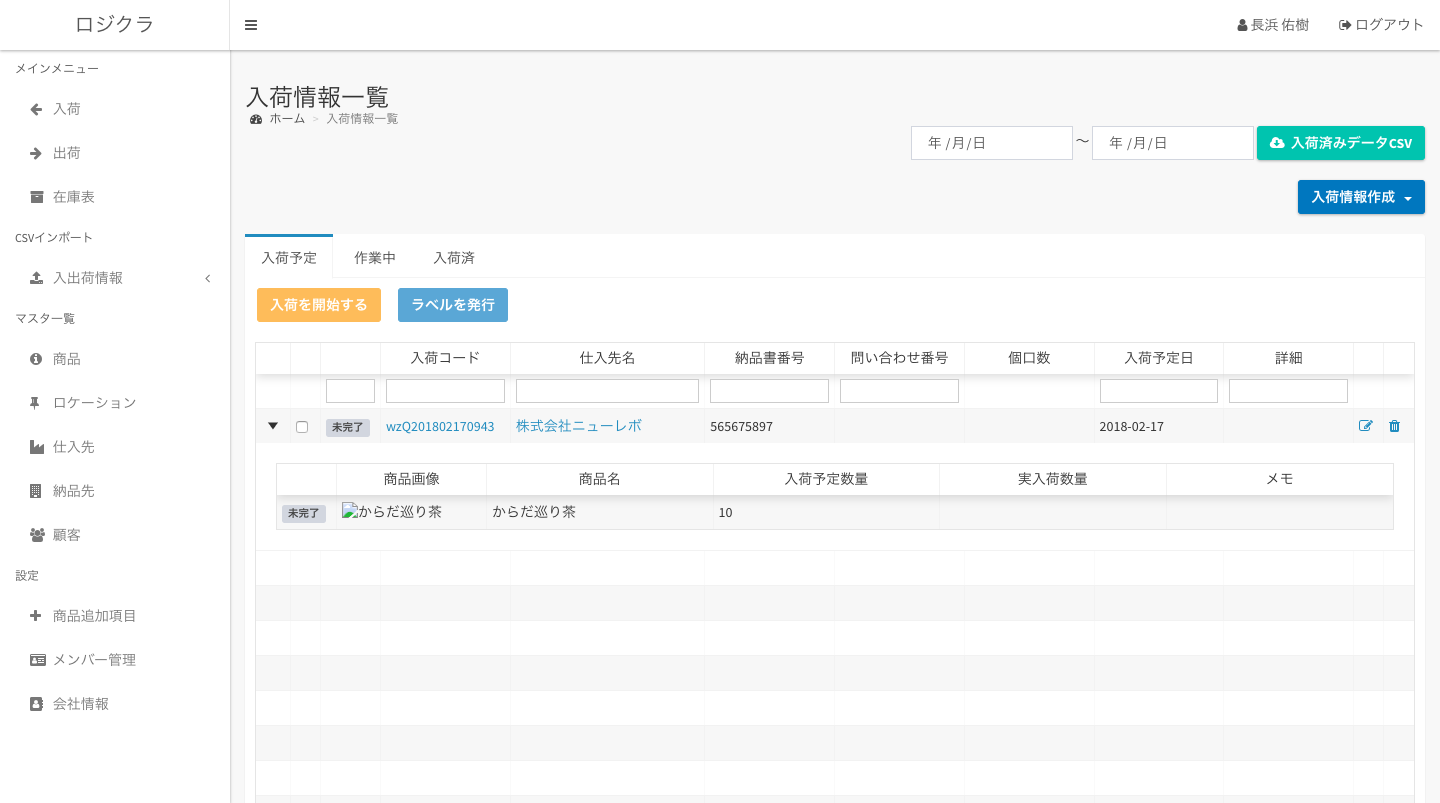Switch to the 入荷済 tab
Viewport: 1440px width, 803px height.
[454, 258]
